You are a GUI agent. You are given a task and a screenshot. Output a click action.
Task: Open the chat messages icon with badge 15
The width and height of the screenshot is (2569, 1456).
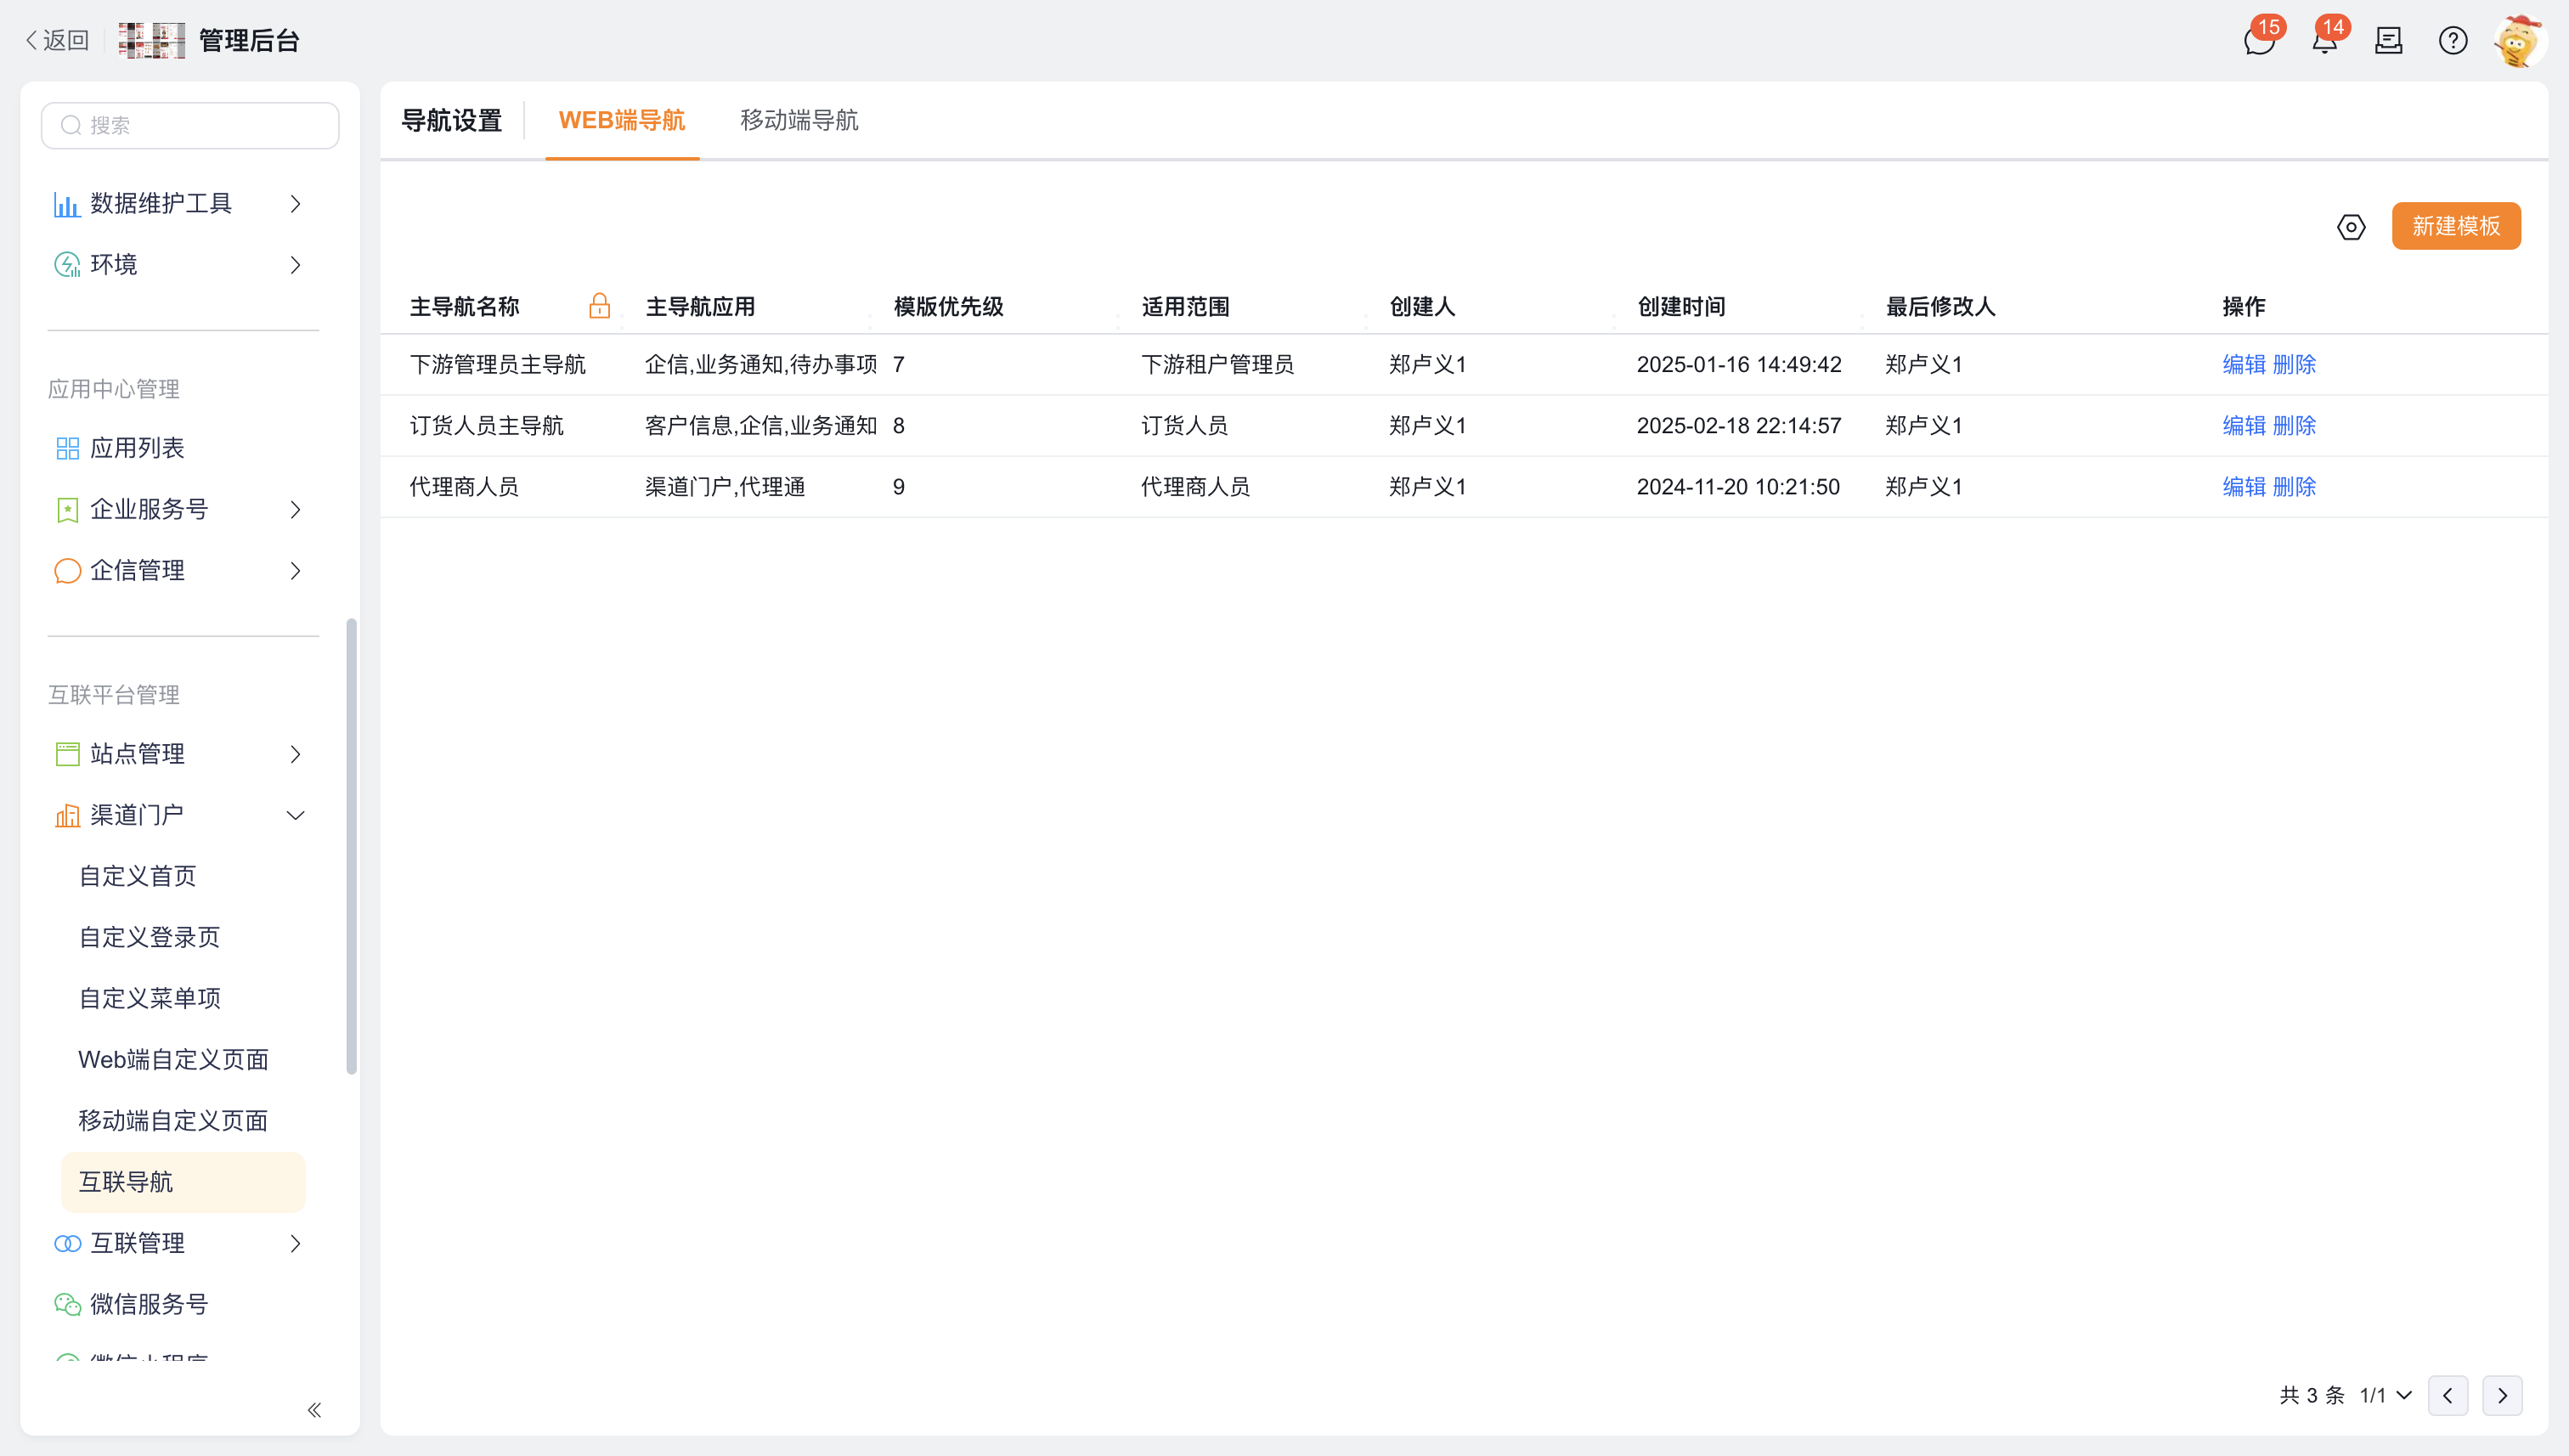[x=2259, y=41]
